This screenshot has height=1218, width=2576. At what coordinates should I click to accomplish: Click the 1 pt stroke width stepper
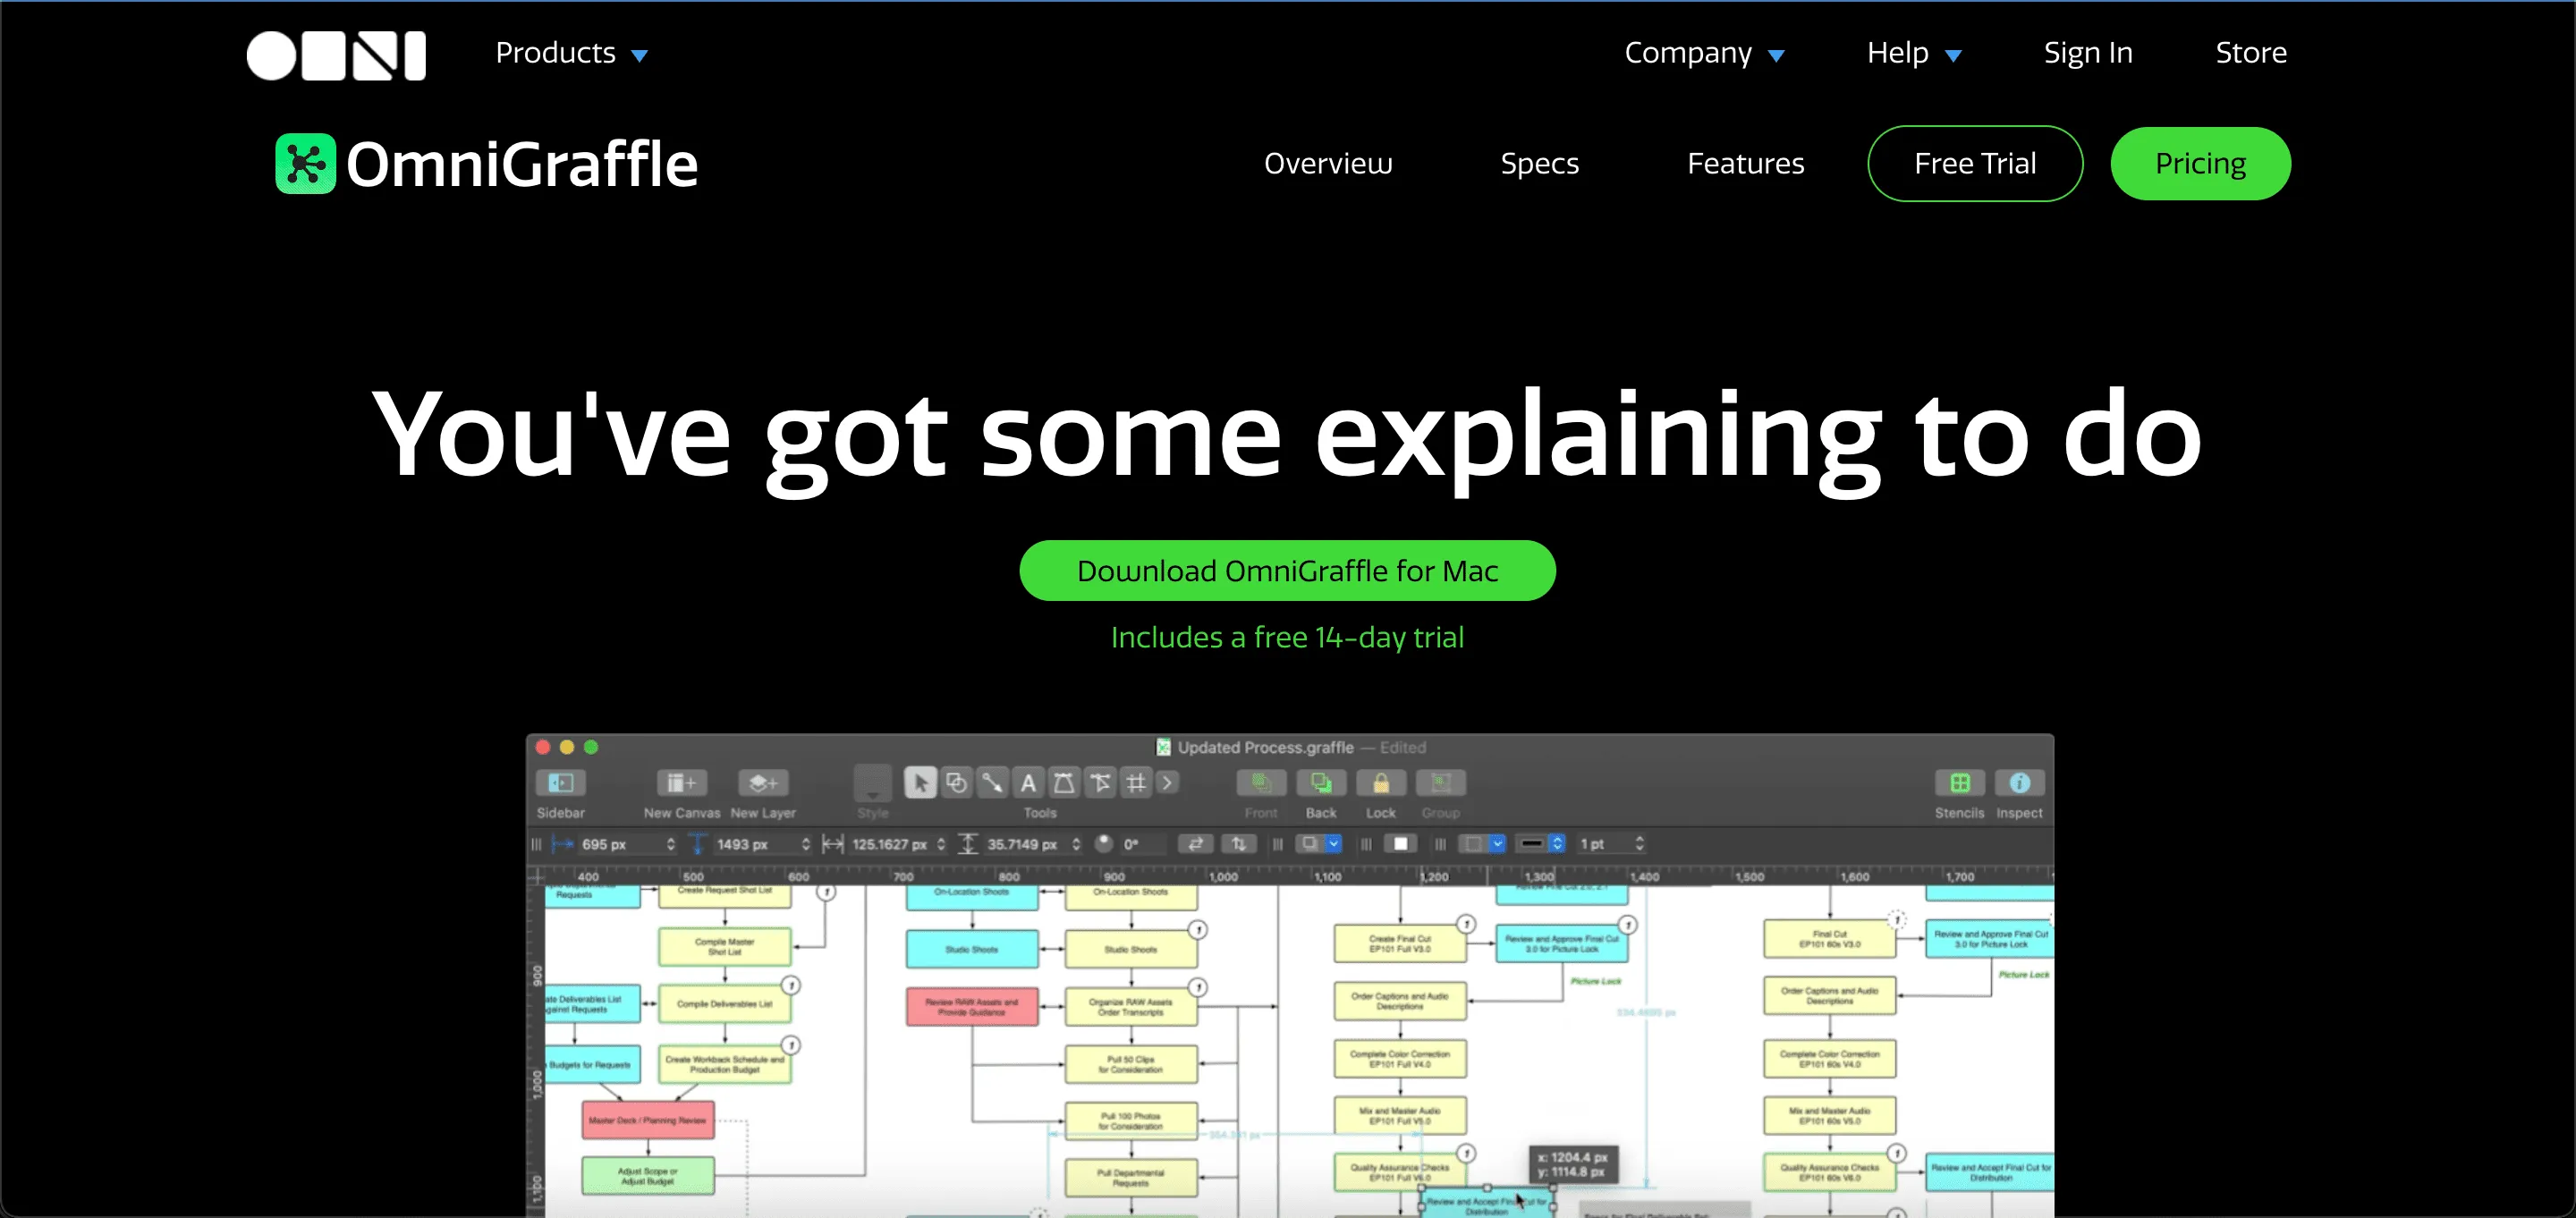click(x=1640, y=843)
